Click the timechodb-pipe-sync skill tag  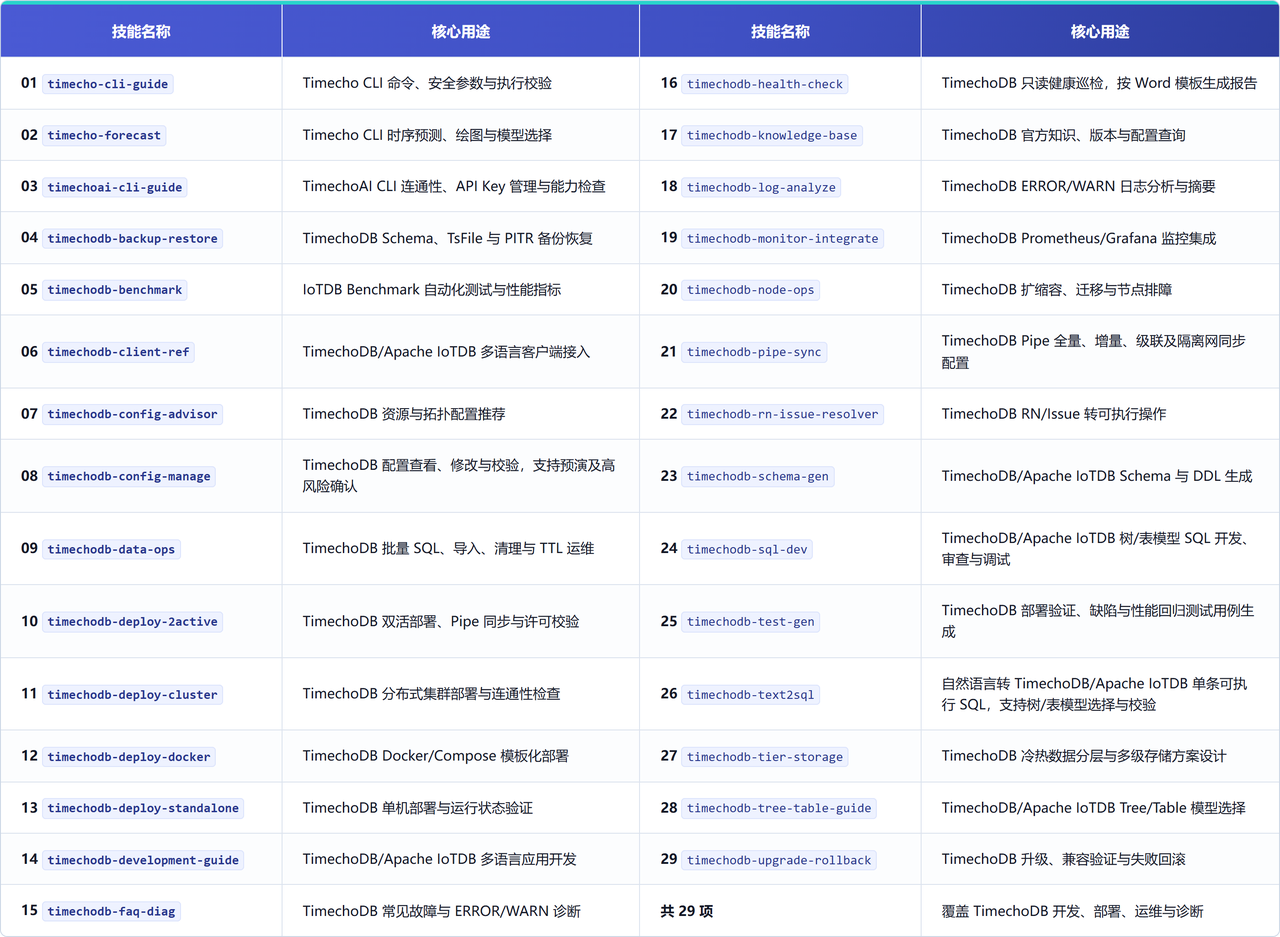754,352
